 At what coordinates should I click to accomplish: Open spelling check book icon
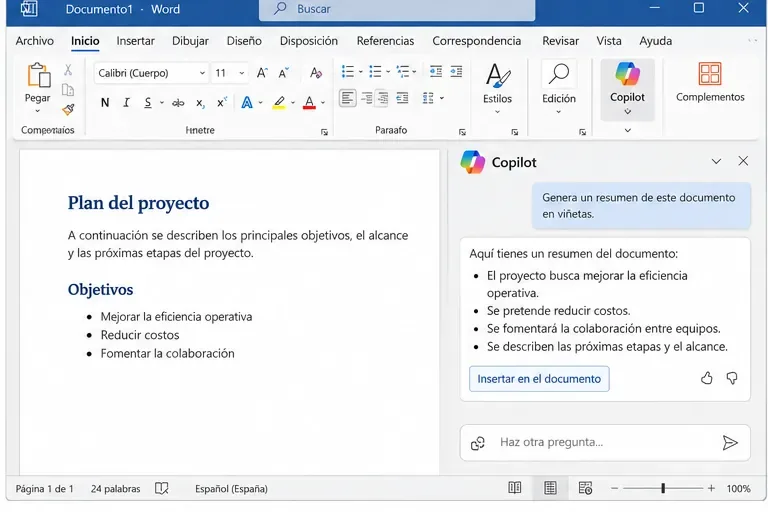tap(162, 488)
